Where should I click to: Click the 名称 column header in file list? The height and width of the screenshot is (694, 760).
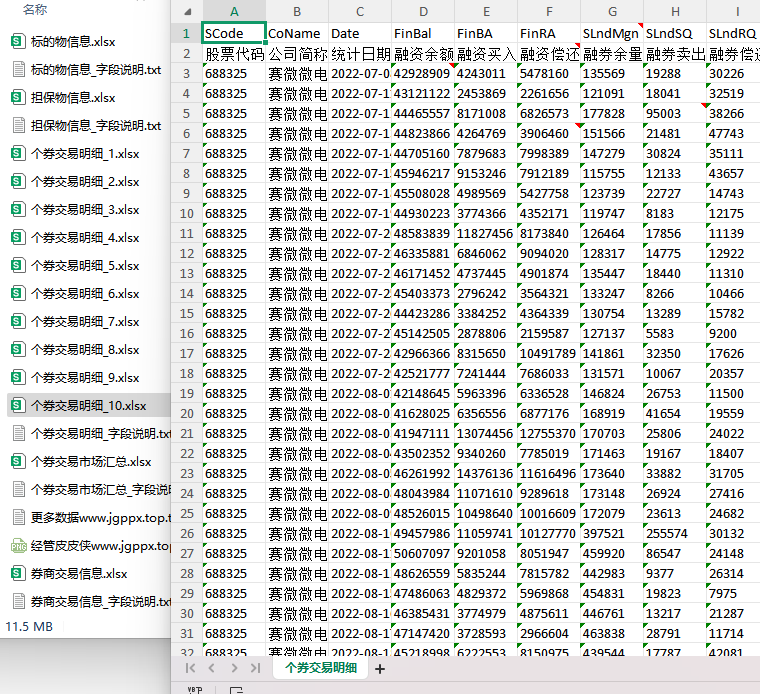tap(35, 9)
